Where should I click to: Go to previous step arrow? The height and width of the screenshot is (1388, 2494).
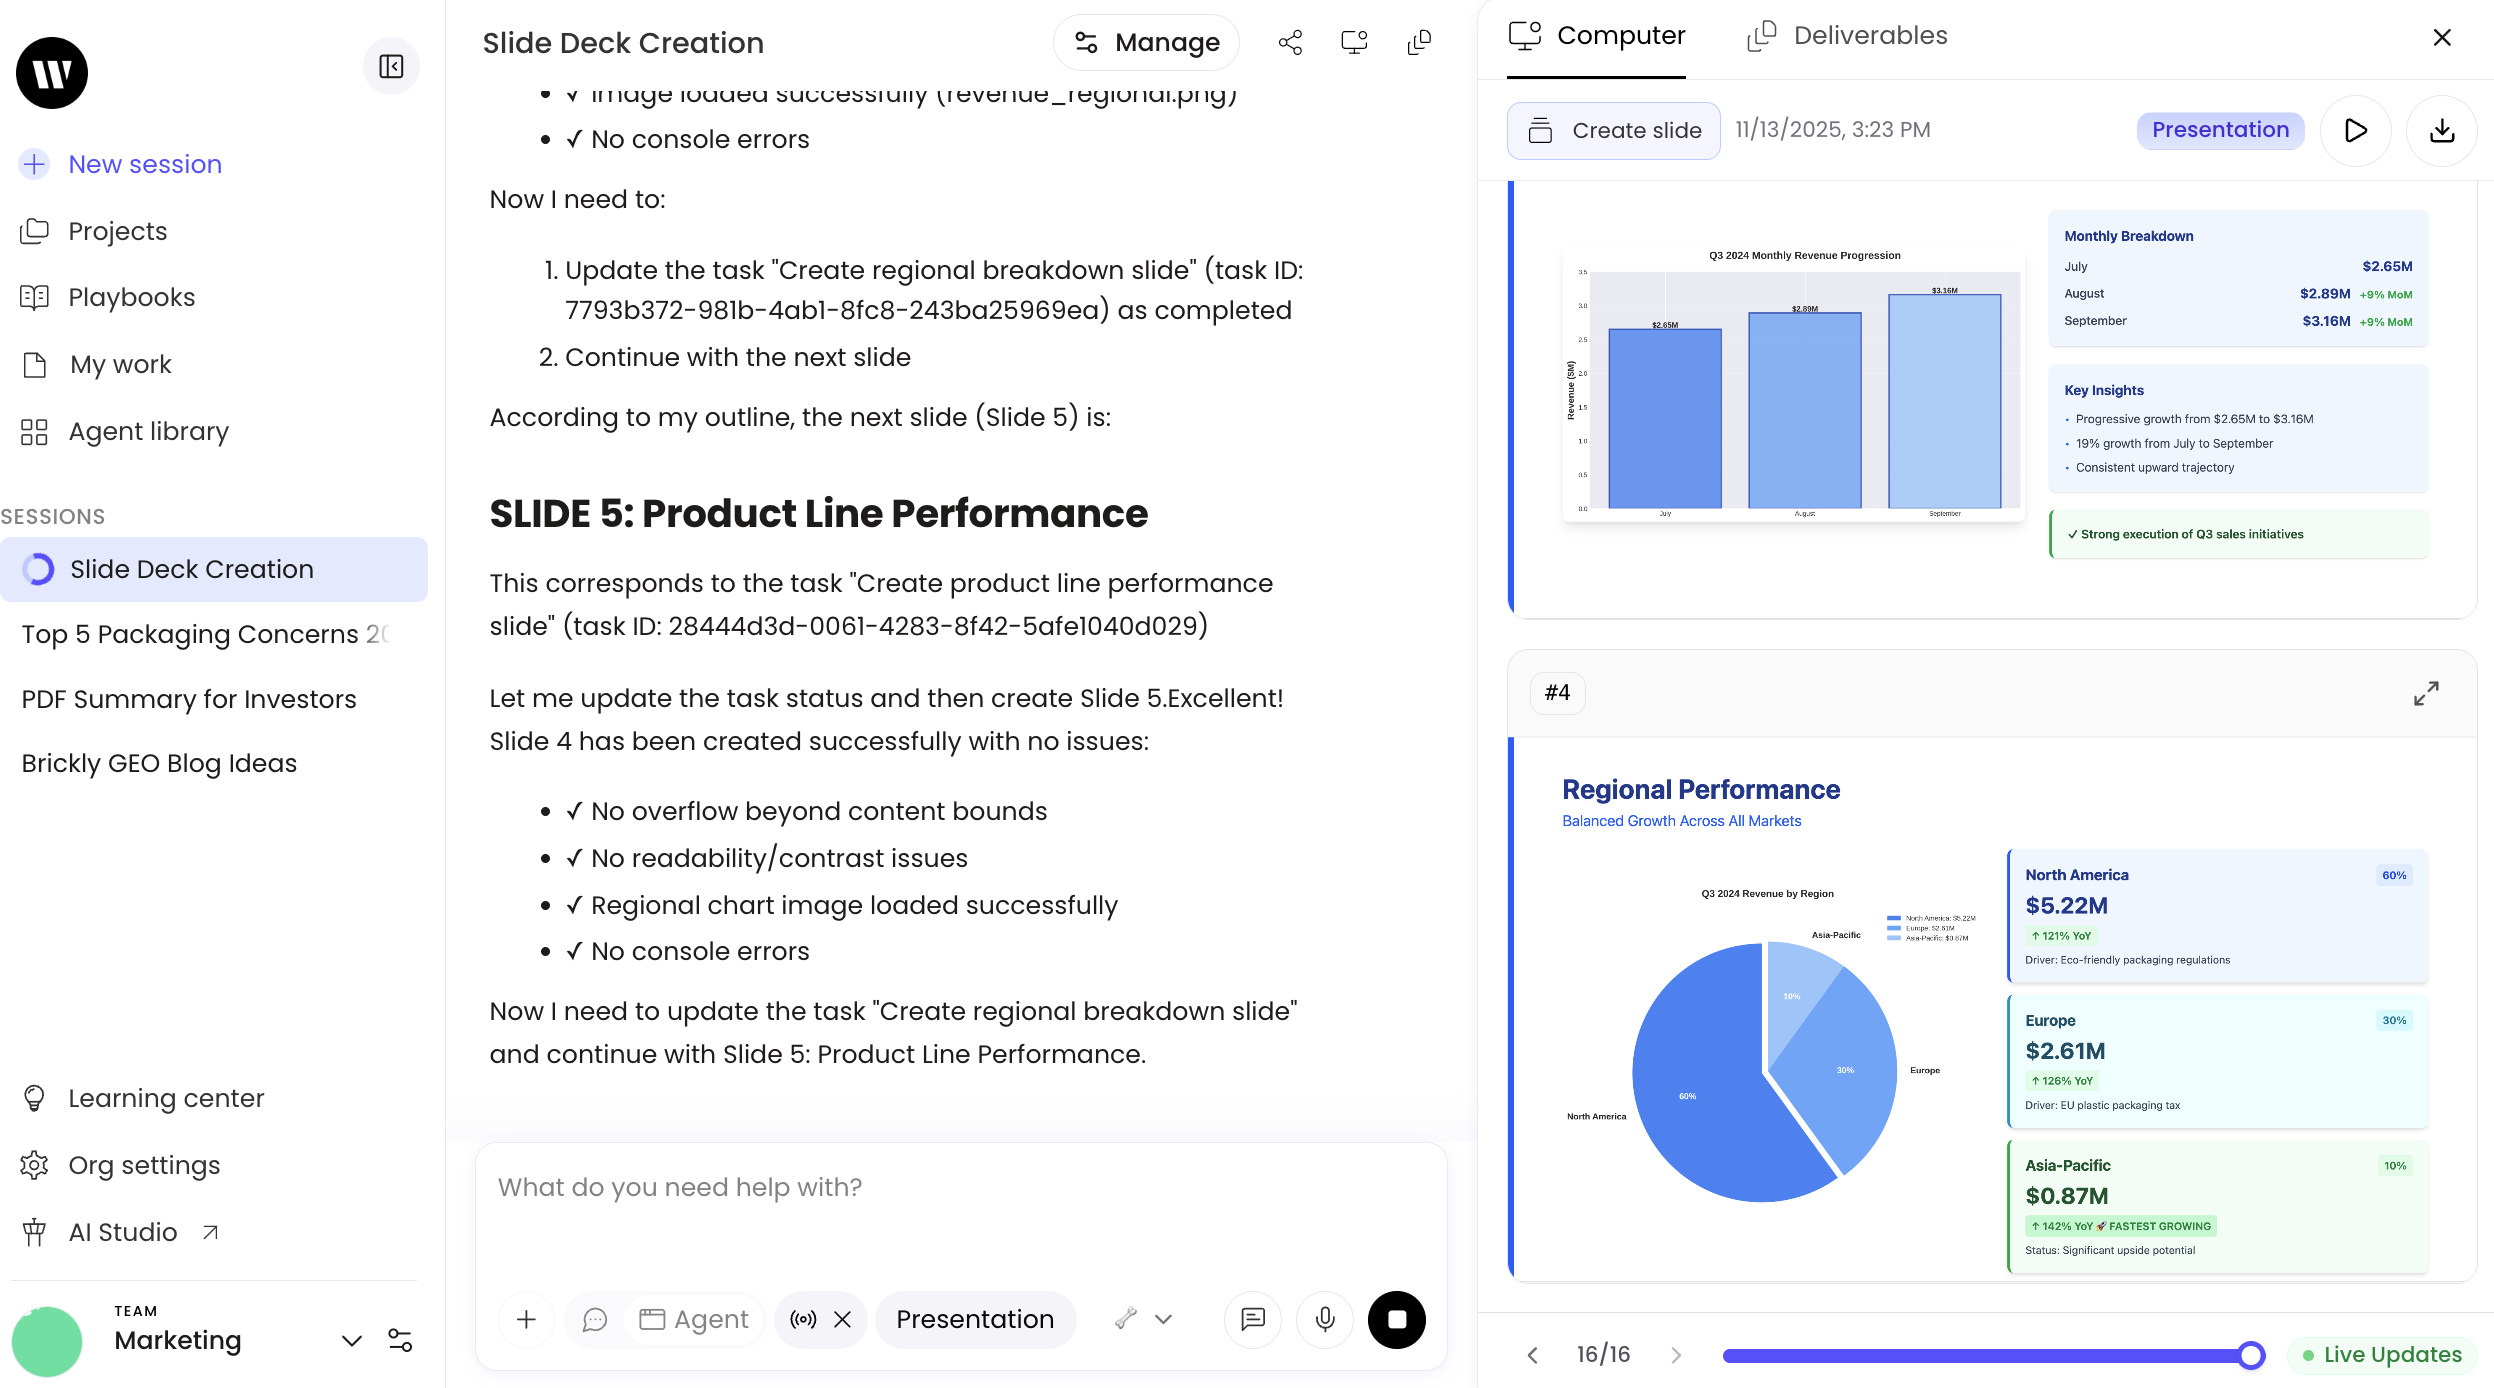coord(1532,1355)
